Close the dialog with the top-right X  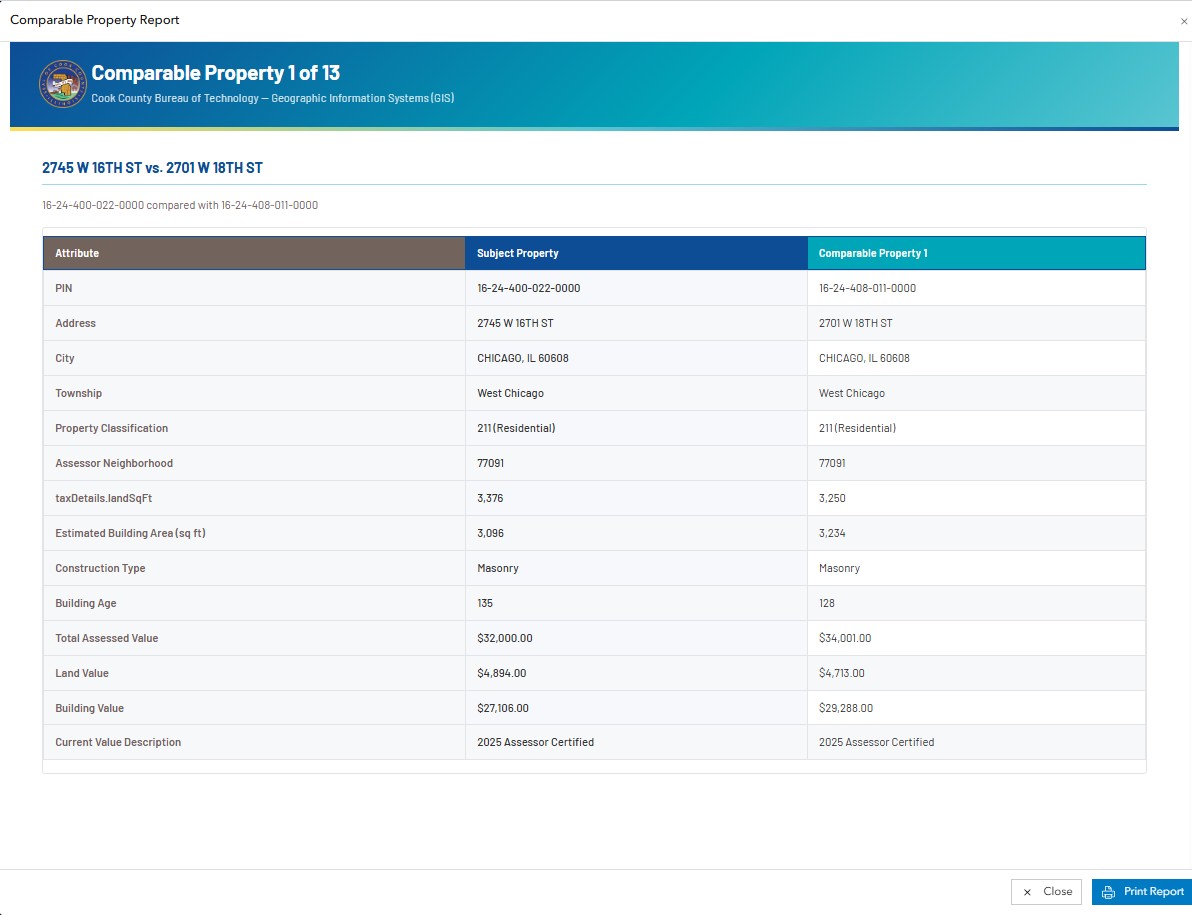tap(1184, 21)
